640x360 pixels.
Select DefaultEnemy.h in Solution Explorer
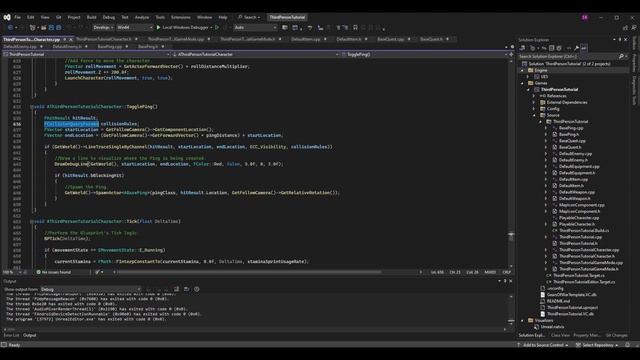(573, 160)
